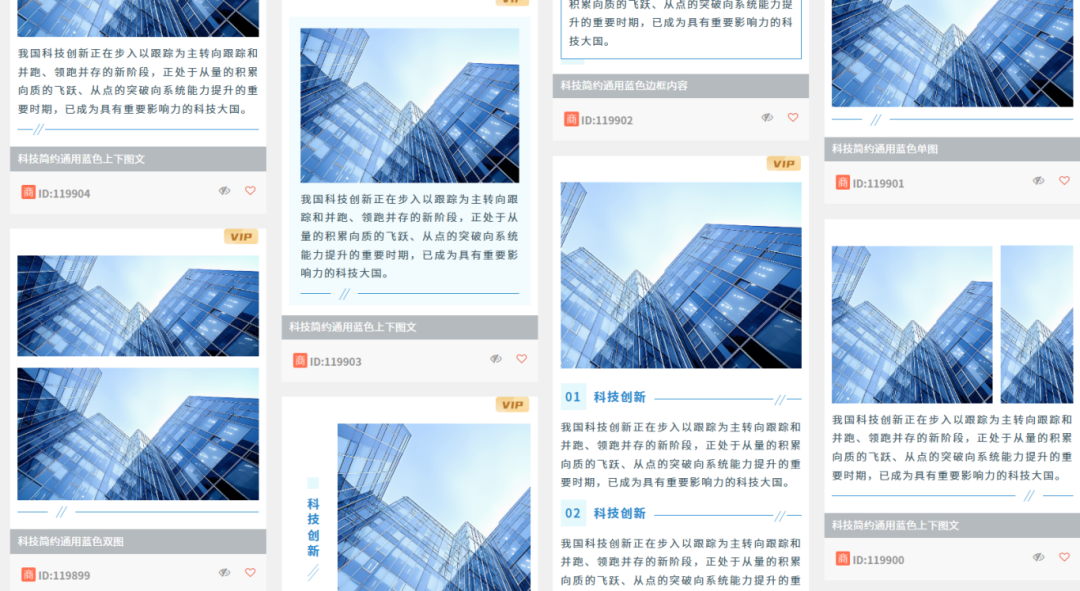Image resolution: width=1080 pixels, height=591 pixels.
Task: Click the 商 badge next to ID:119901
Action: point(841,181)
